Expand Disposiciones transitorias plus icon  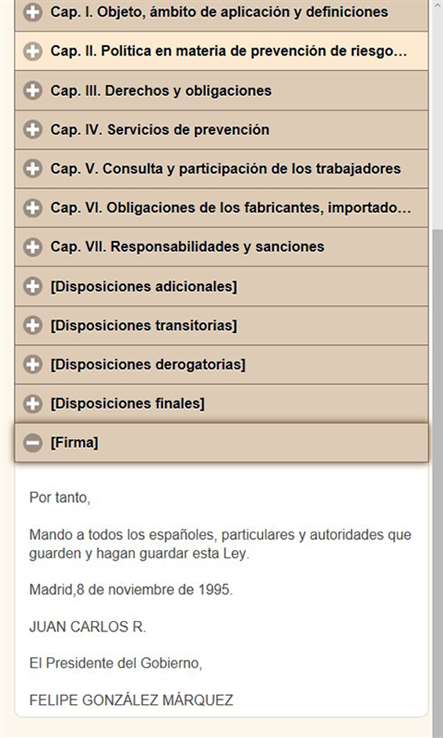(x=32, y=325)
